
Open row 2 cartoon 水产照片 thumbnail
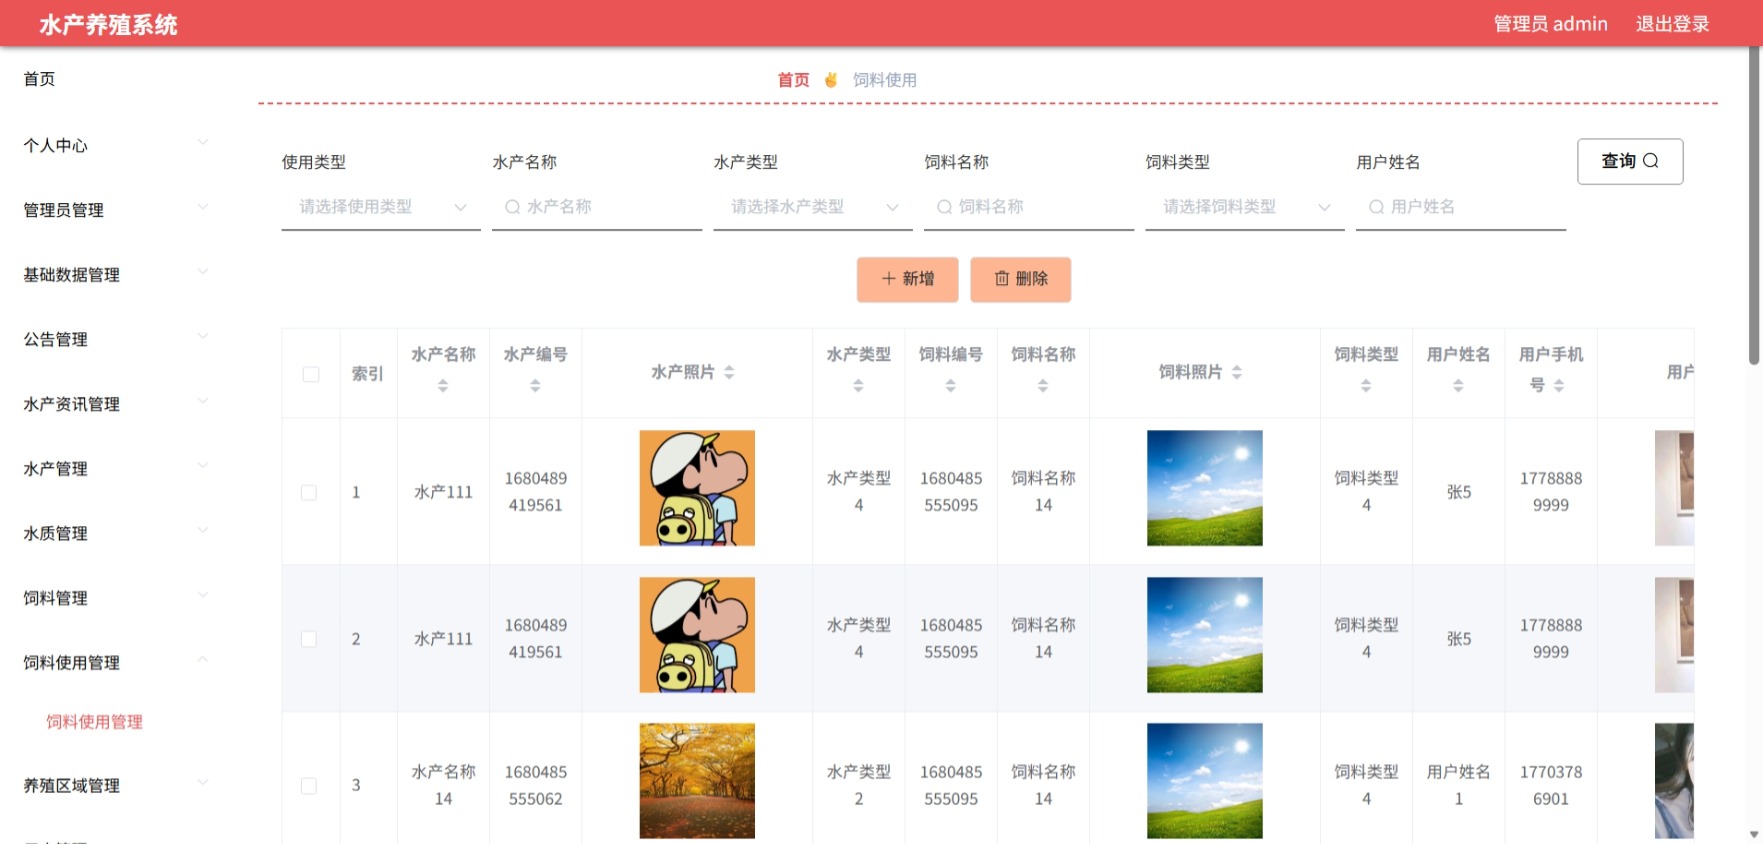[697, 635]
